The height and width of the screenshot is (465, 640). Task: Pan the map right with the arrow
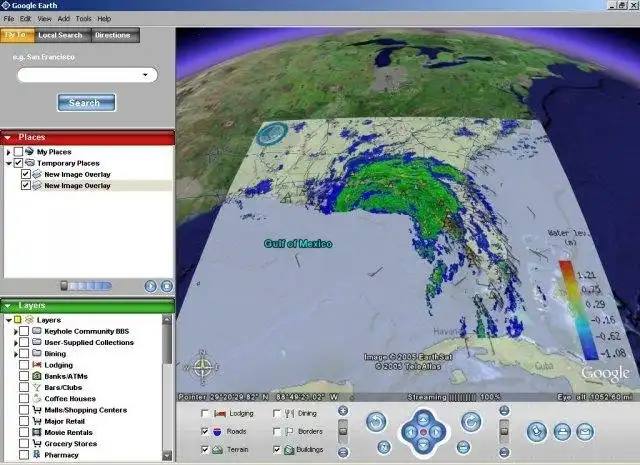(436, 432)
